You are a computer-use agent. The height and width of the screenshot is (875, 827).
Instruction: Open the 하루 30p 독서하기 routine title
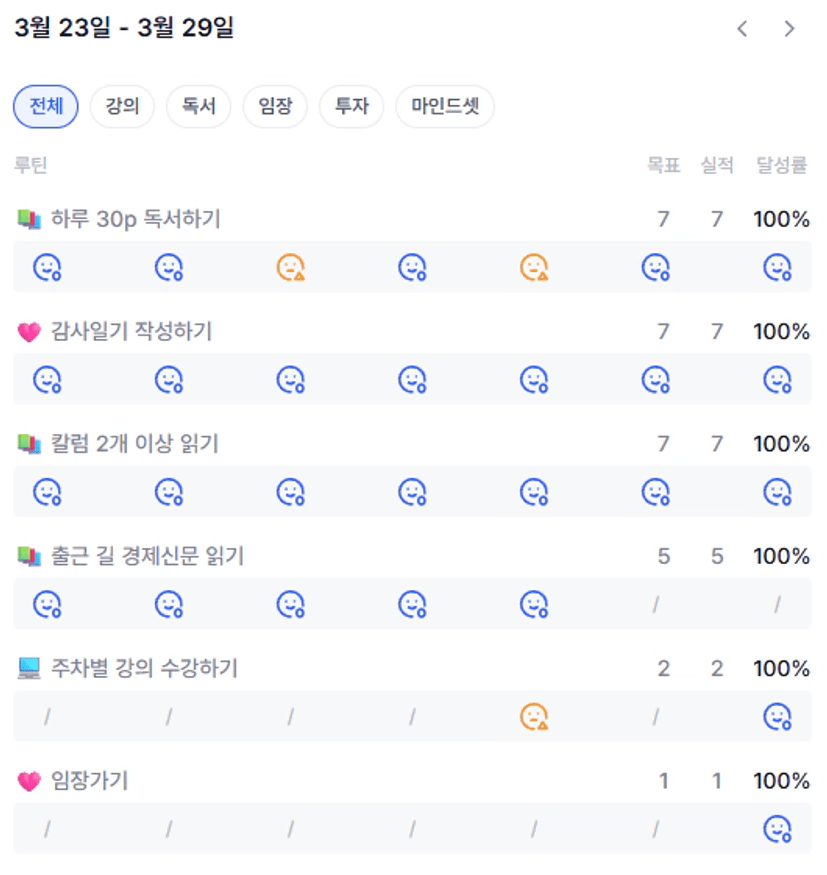click(x=135, y=219)
